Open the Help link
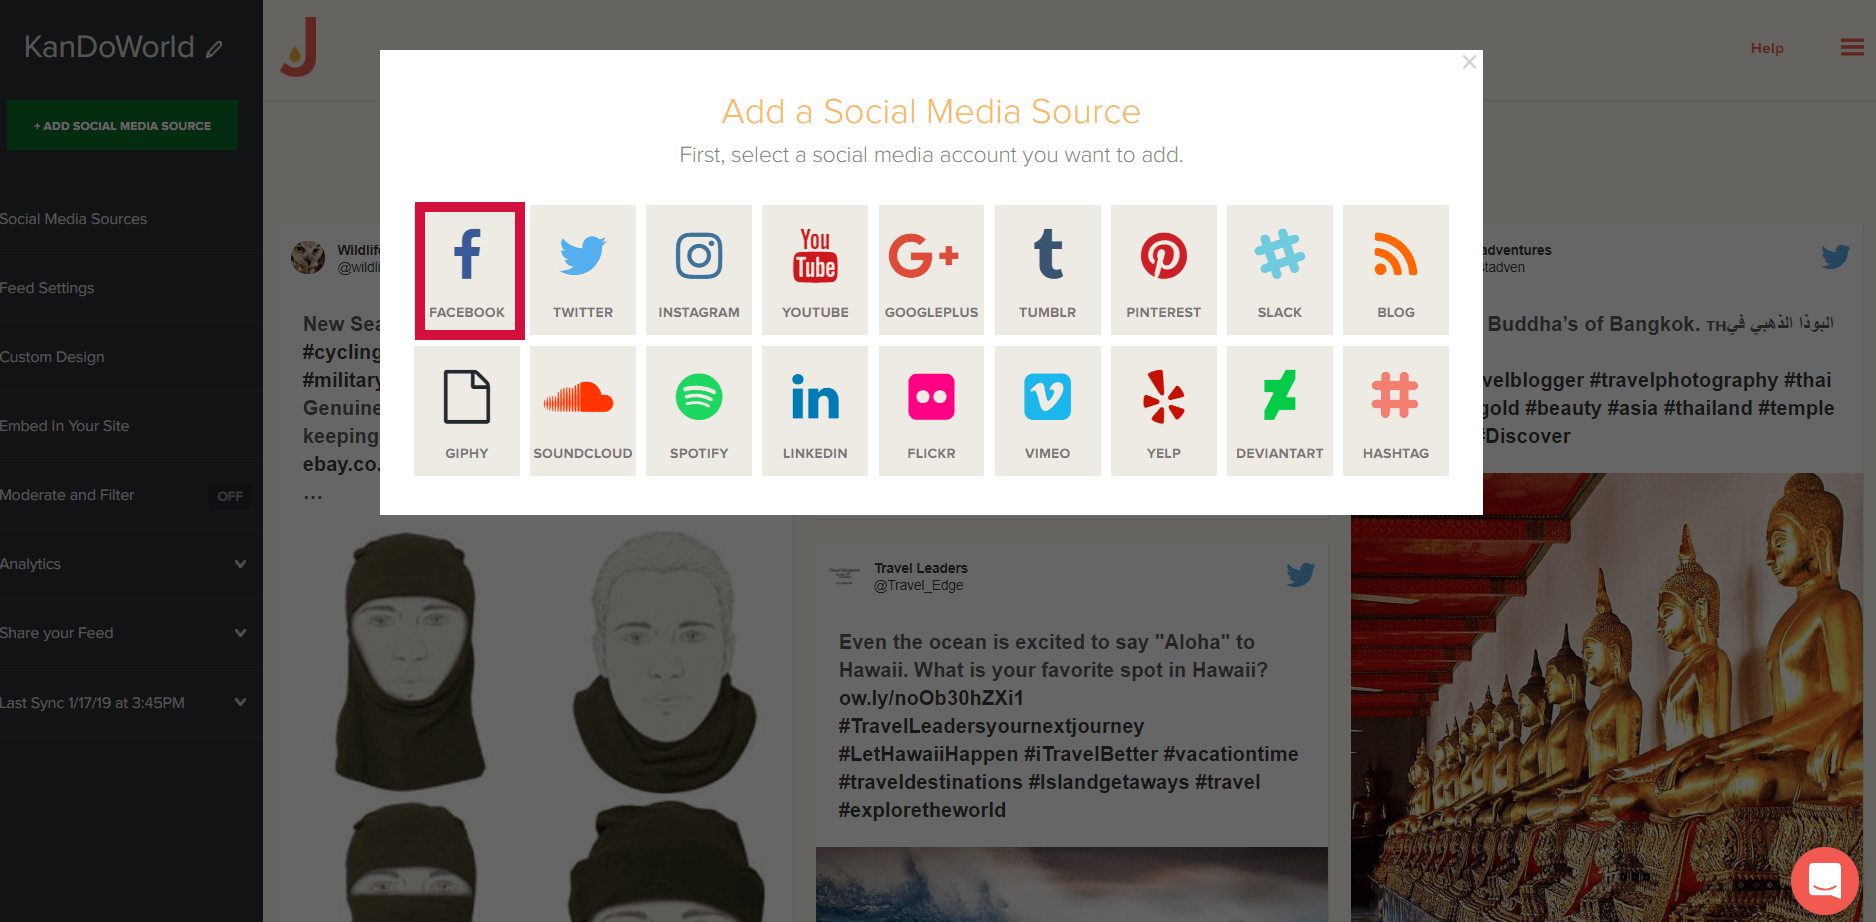Screen dimensions: 1876x922 pyautogui.click(x=1767, y=48)
